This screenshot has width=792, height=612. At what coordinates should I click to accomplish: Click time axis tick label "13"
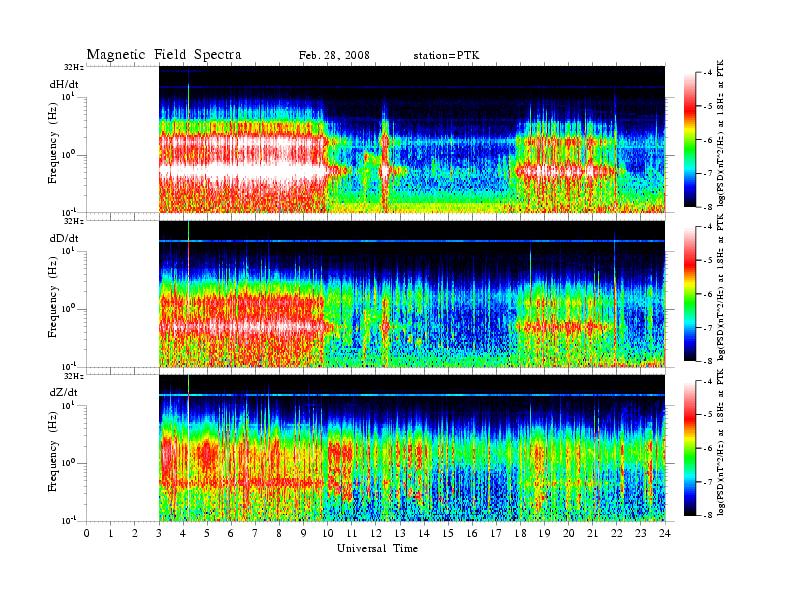(400, 533)
